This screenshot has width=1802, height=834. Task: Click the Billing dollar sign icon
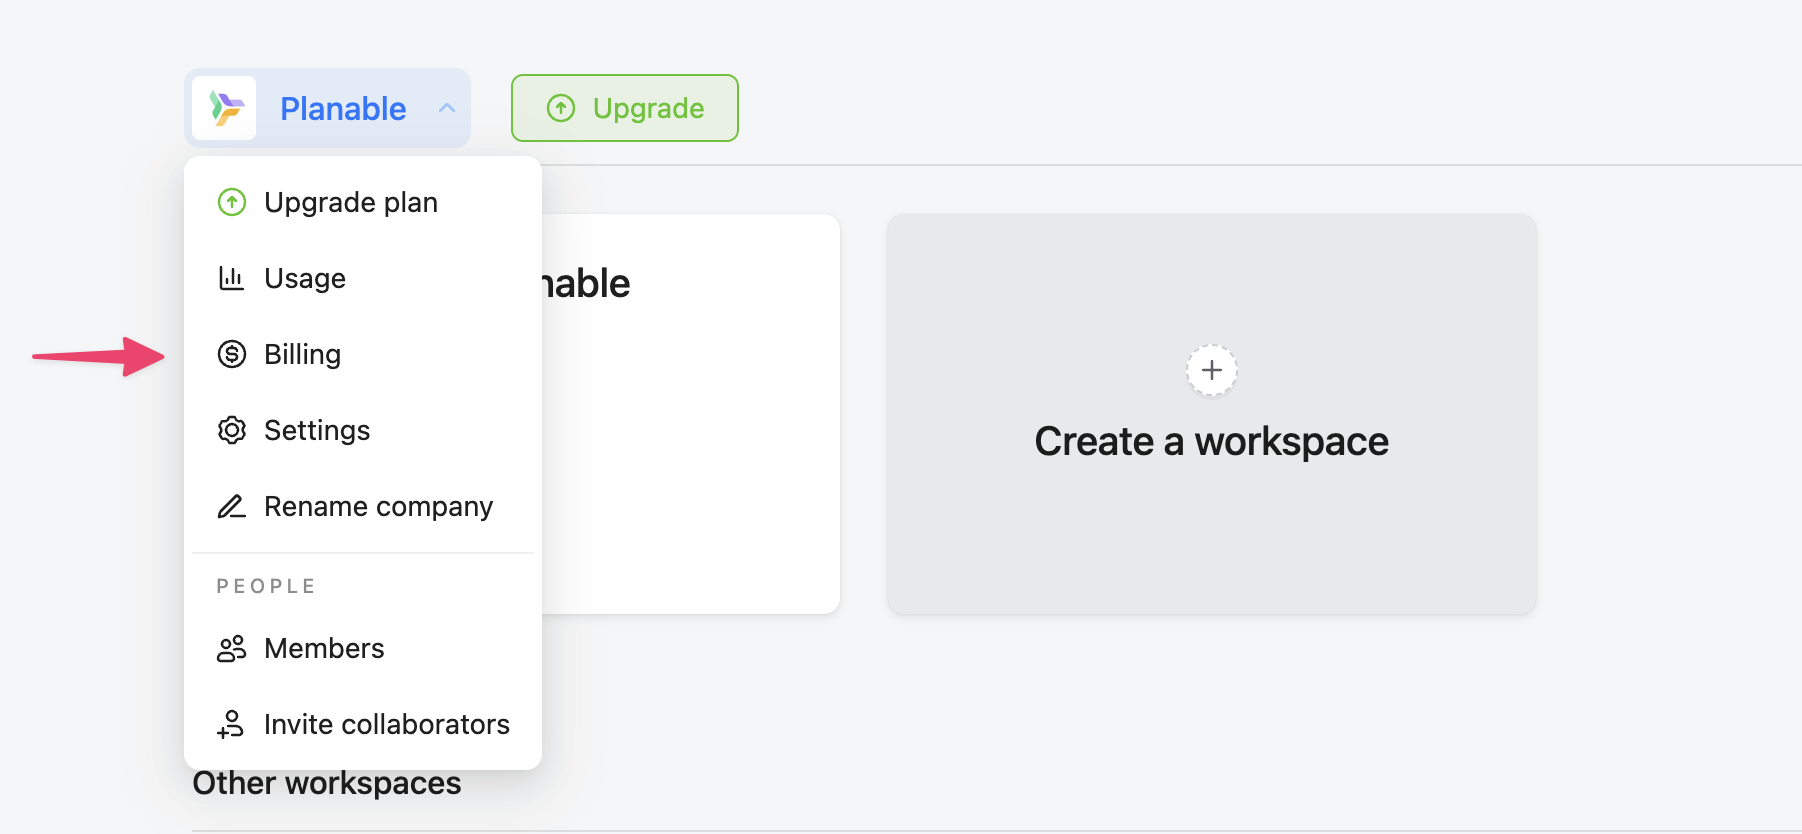232,354
